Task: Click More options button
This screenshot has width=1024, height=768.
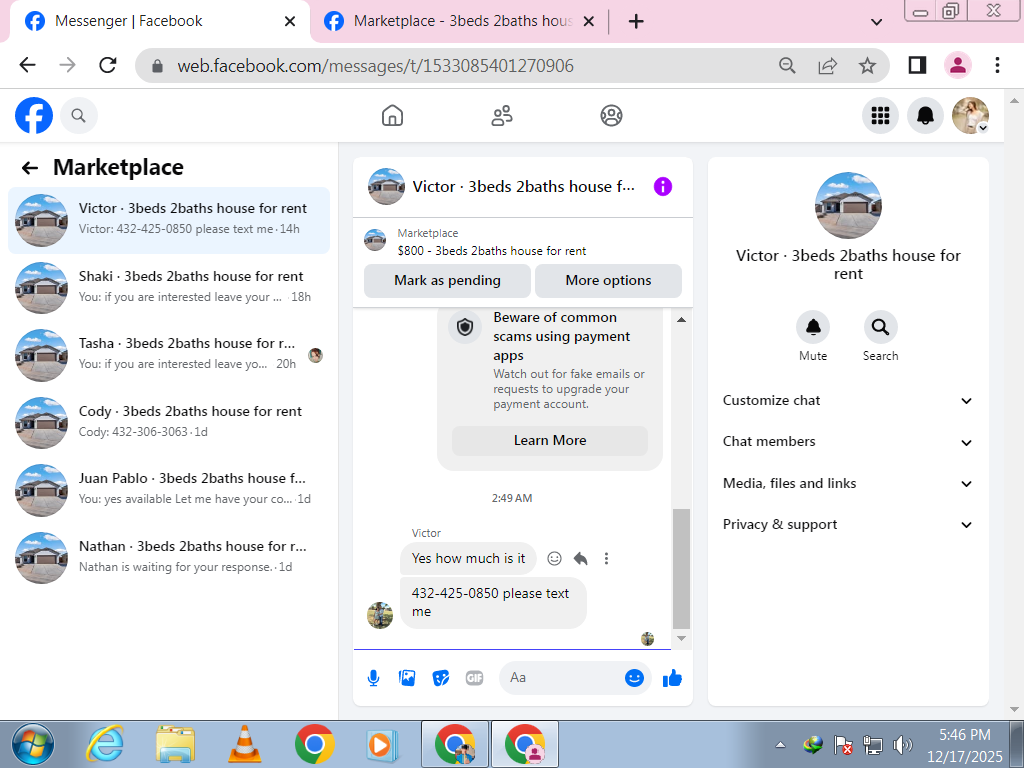Action: point(608,281)
